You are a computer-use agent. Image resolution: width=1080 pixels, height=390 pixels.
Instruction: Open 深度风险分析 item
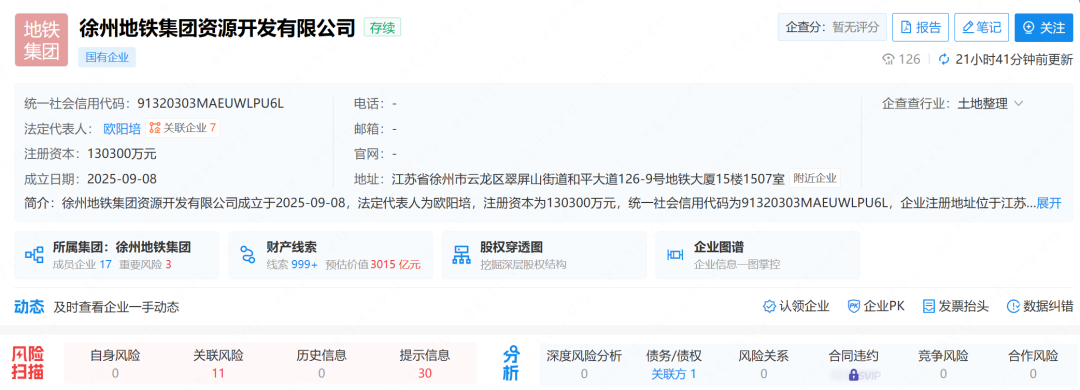pyautogui.click(x=584, y=364)
